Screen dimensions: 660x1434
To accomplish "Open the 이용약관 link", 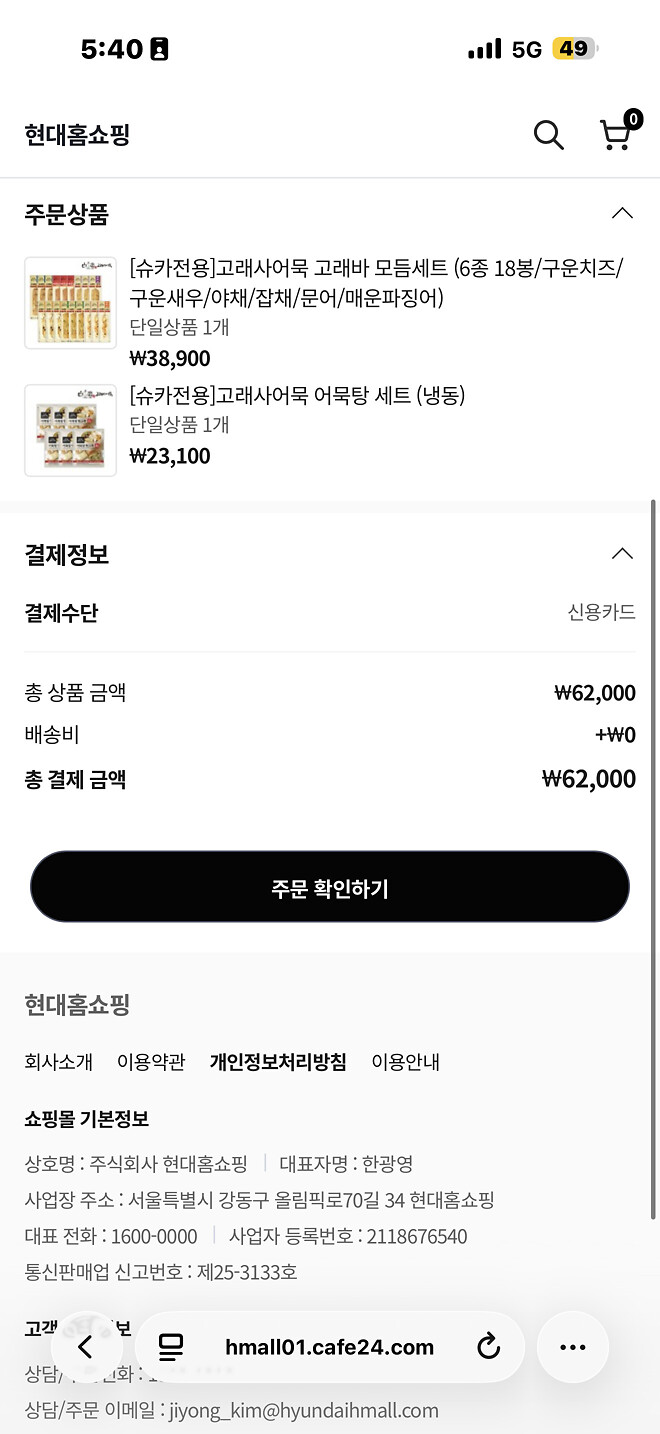I will coord(151,1062).
